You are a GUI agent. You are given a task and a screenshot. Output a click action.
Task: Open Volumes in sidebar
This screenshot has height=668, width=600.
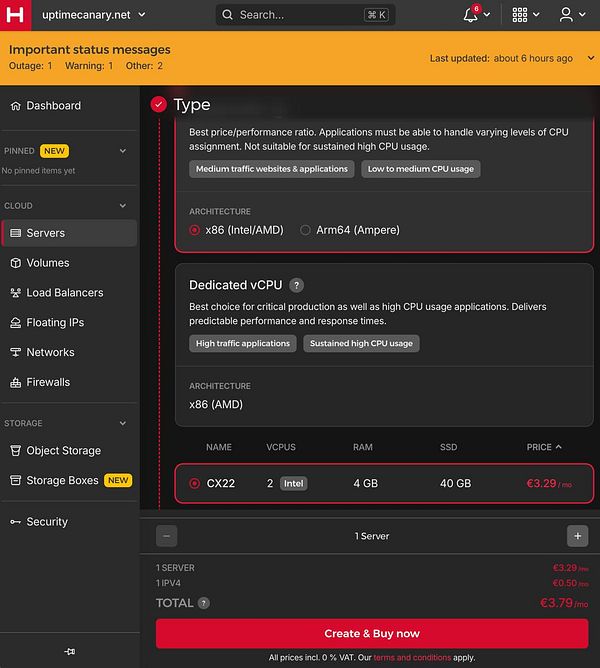[69, 263]
